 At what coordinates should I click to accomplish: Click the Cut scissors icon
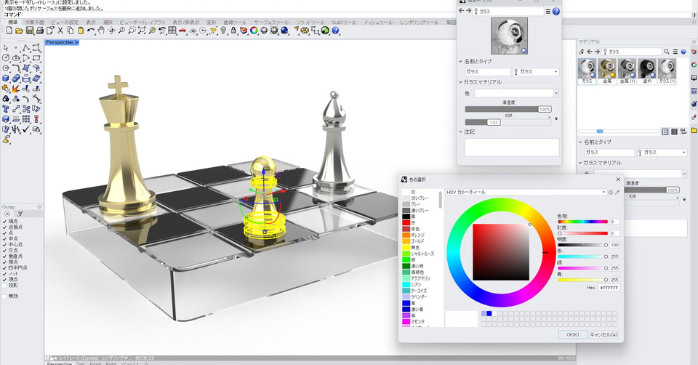(61, 31)
